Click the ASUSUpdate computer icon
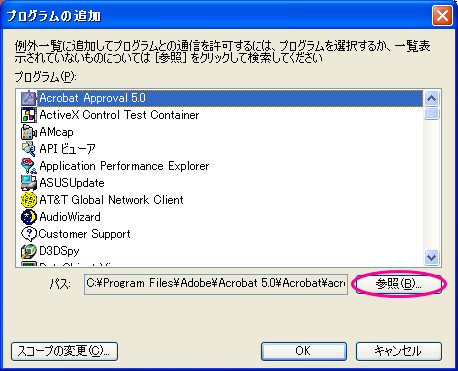This screenshot has height=371, width=458. pyautogui.click(x=29, y=183)
